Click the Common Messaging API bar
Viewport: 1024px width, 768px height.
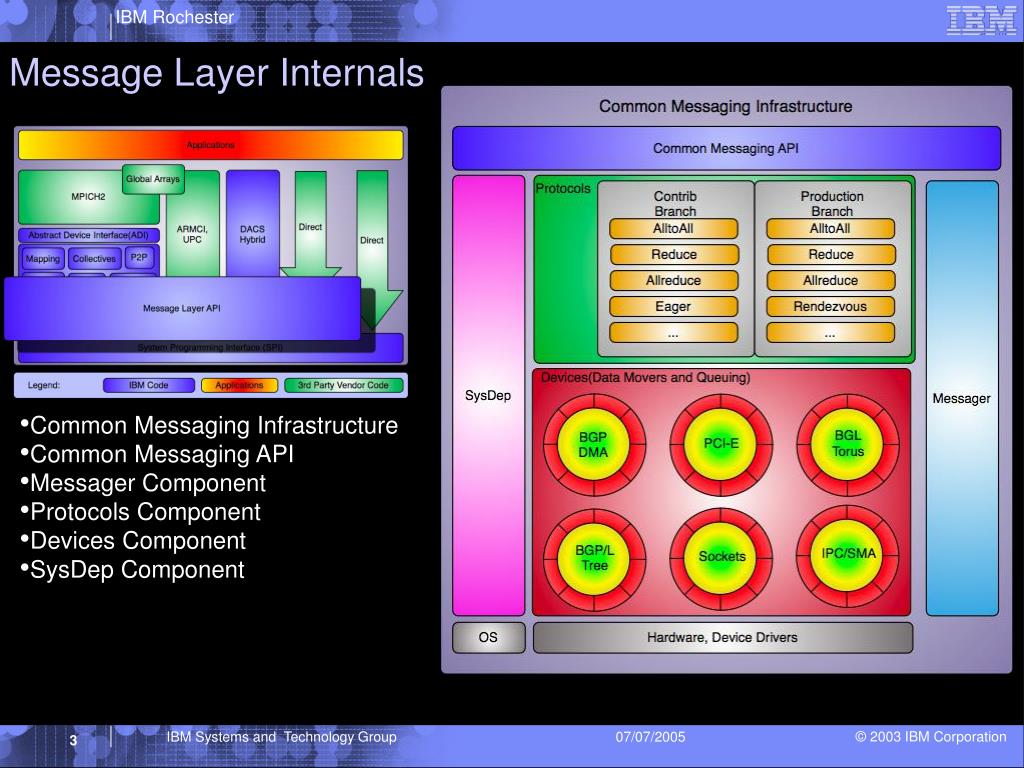tap(726, 148)
